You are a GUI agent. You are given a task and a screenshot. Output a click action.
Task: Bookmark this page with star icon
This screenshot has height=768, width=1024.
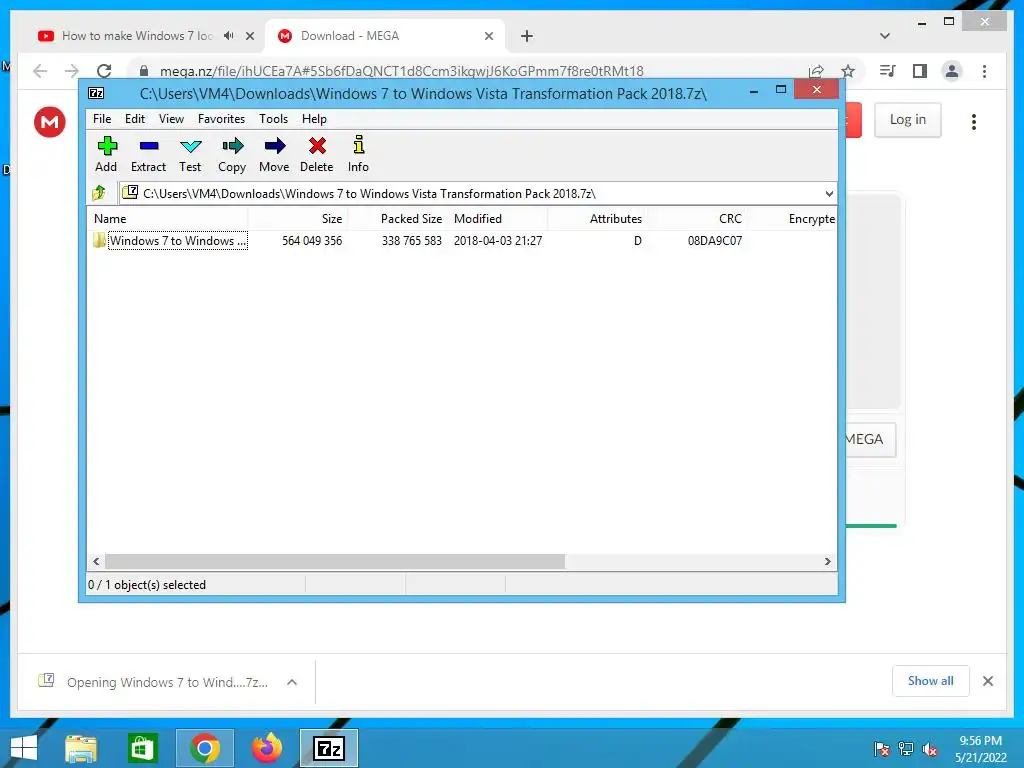point(848,71)
